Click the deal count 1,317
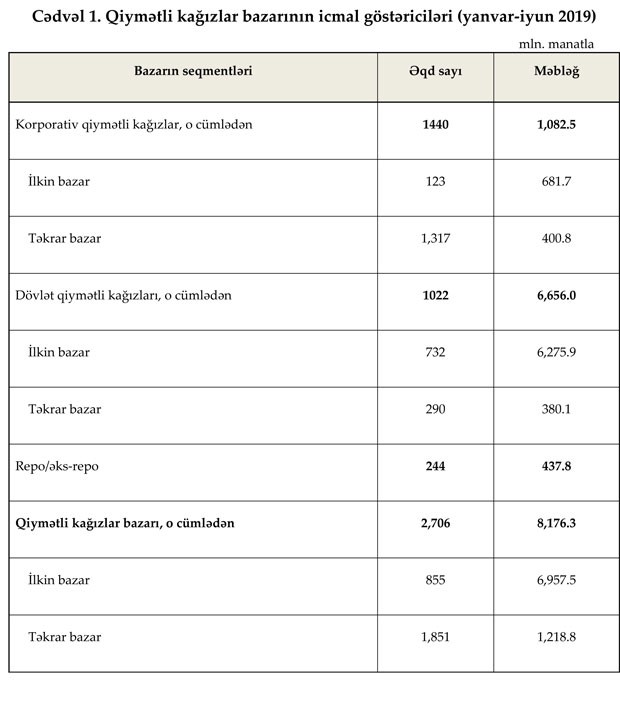The width and height of the screenshot is (620, 721). [435, 238]
